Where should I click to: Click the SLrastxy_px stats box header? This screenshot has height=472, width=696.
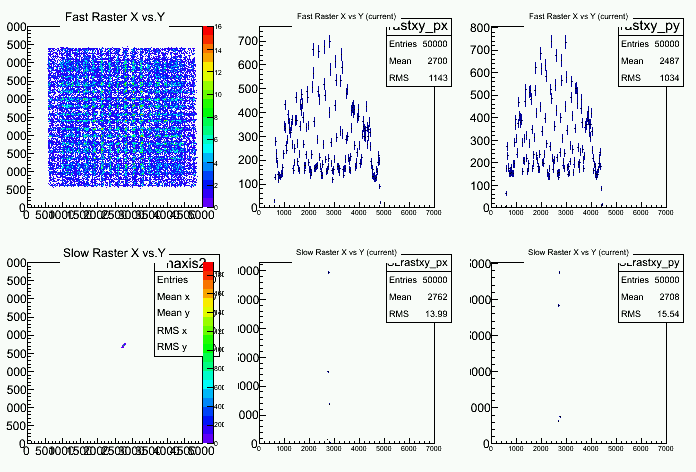pyautogui.click(x=419, y=263)
